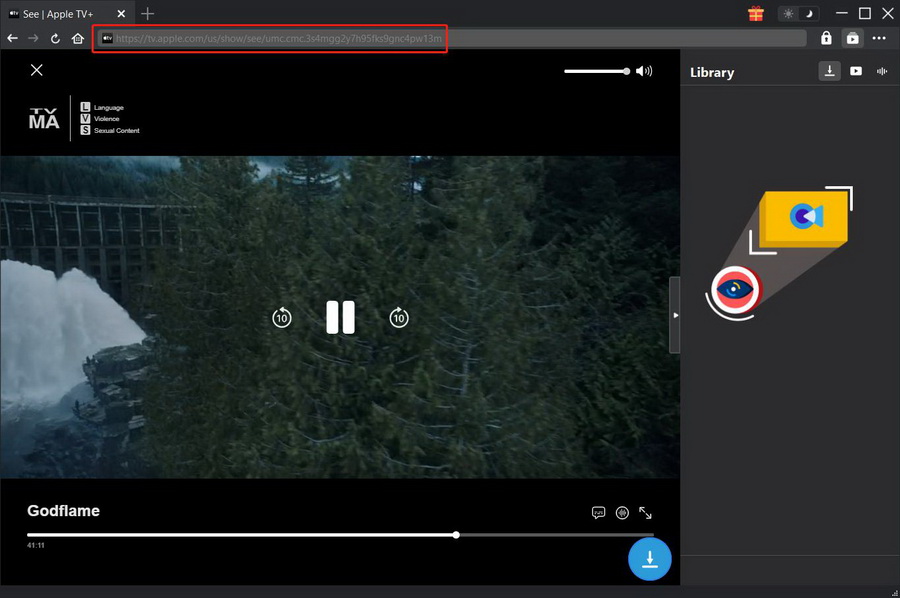The width and height of the screenshot is (900, 598).
Task: Adjust the volume slider
Action: 597,71
